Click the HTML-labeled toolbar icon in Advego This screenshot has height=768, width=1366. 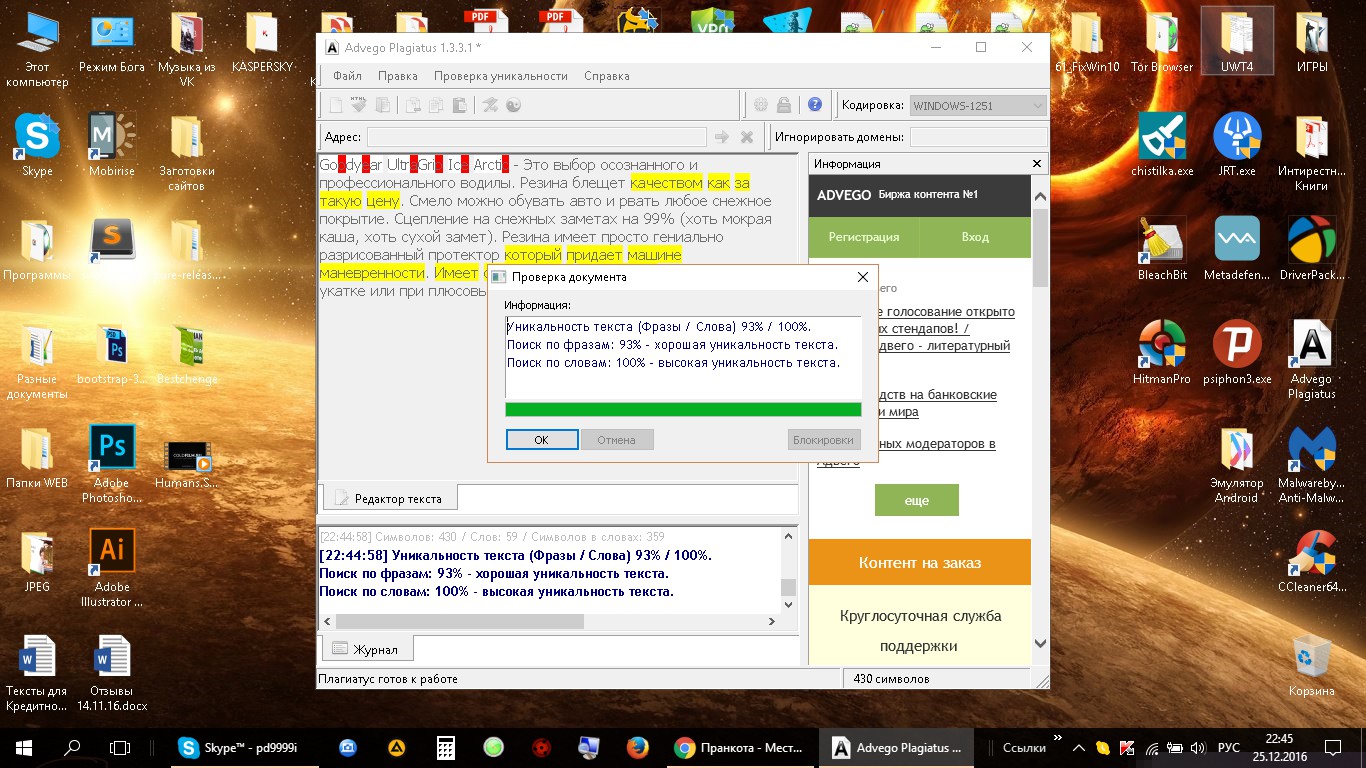359,105
